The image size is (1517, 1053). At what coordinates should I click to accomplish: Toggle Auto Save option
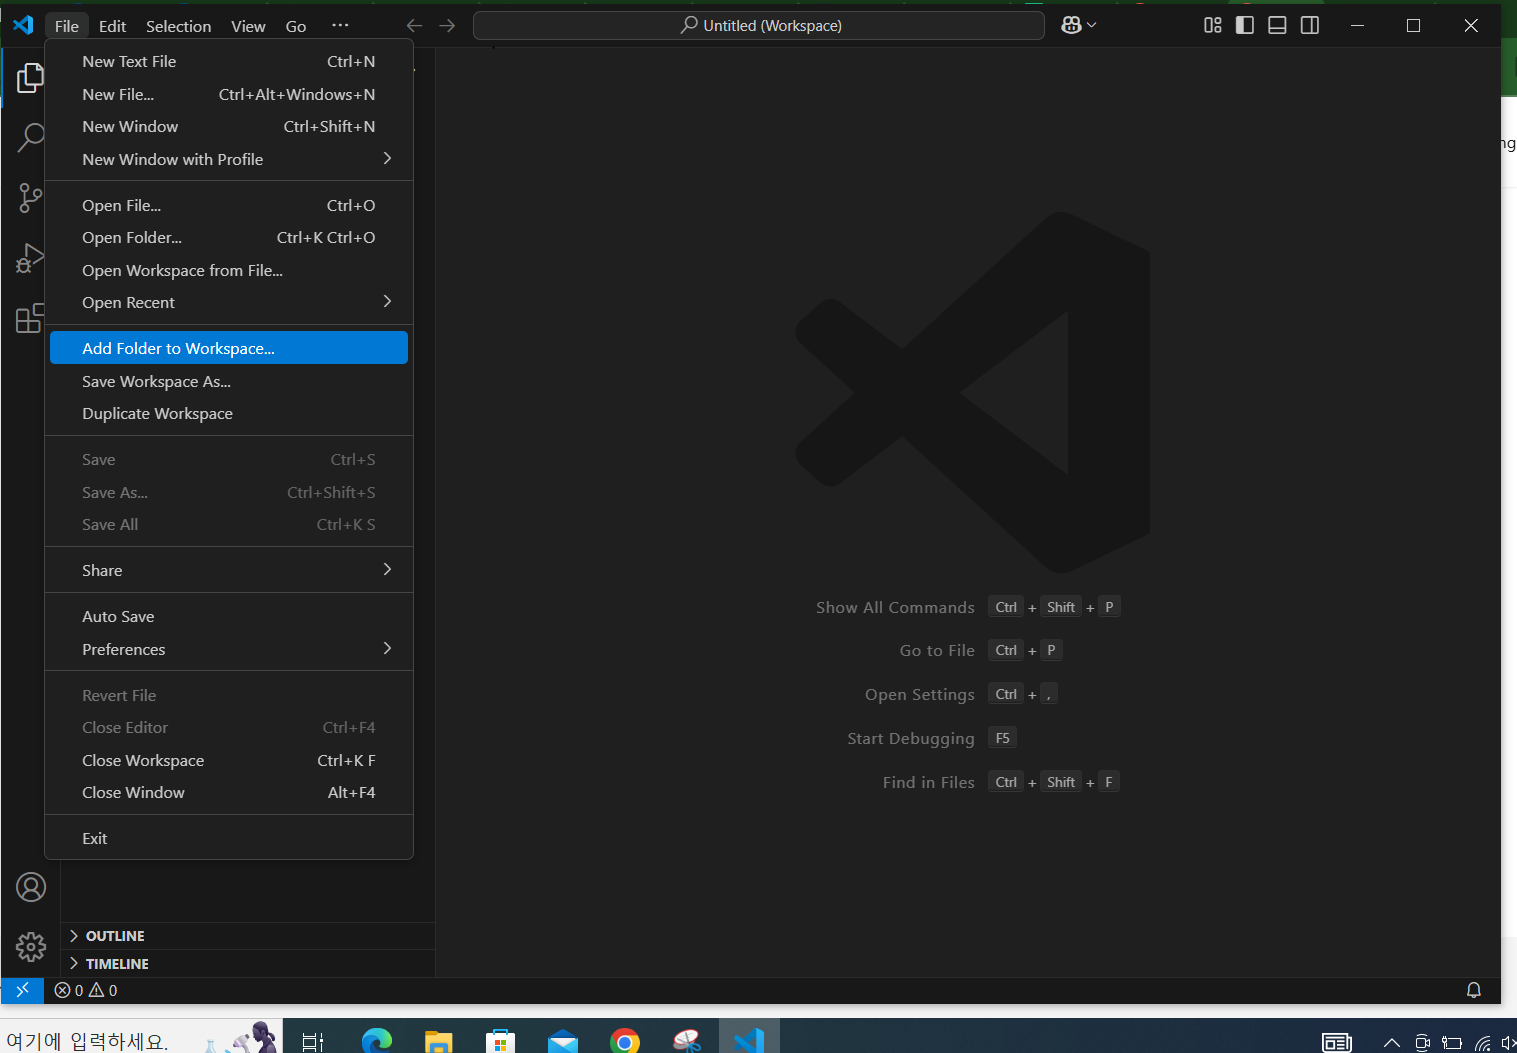point(229,616)
